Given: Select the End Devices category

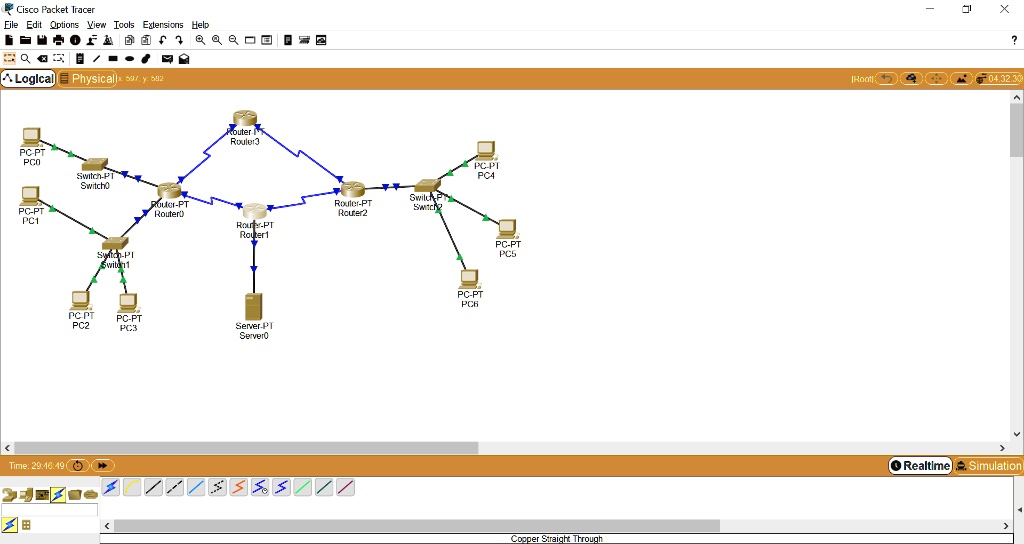Looking at the screenshot, I should 26,495.
